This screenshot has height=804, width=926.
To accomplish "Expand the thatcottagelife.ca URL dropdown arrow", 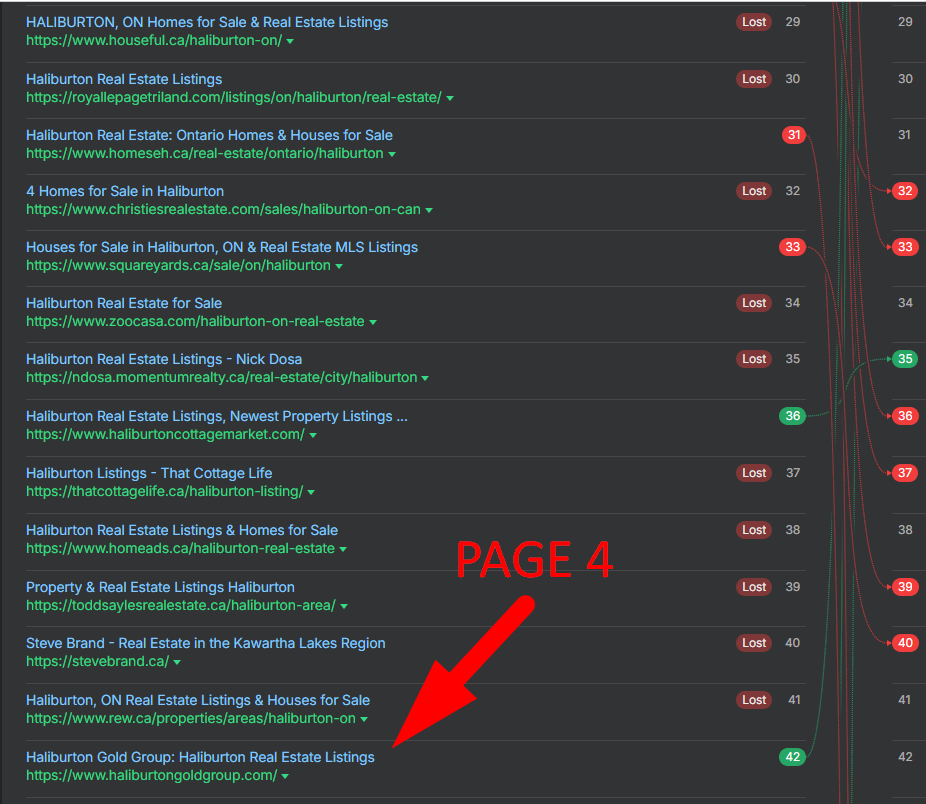I will coord(311,492).
